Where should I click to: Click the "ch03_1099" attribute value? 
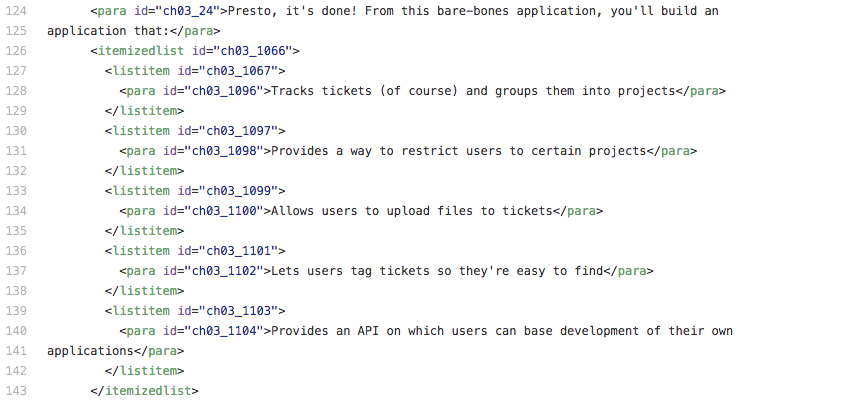pyautogui.click(x=243, y=191)
